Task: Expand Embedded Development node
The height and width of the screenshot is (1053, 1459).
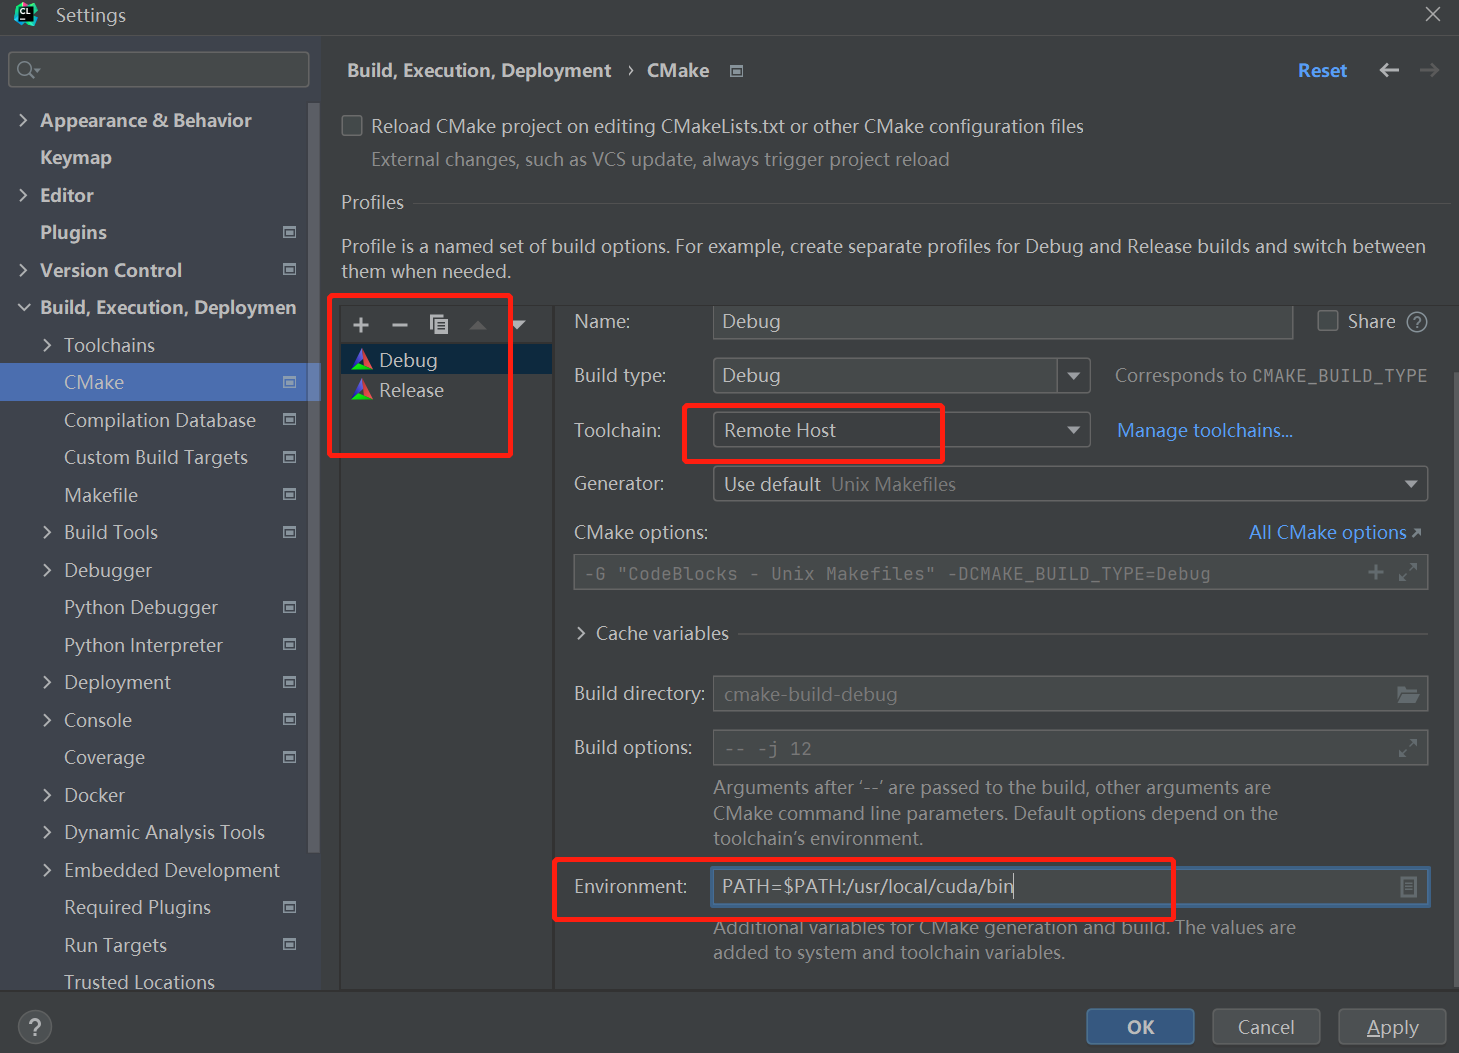Action: (x=47, y=870)
